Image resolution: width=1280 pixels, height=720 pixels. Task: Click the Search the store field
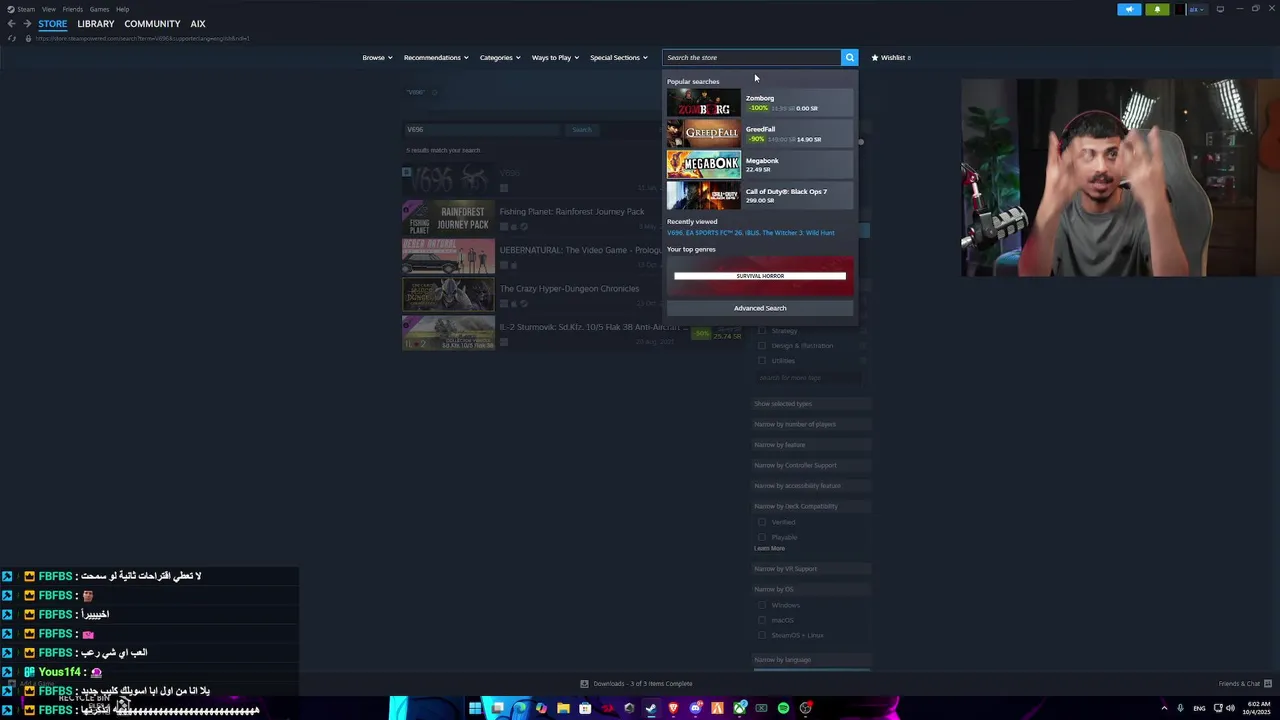point(752,57)
